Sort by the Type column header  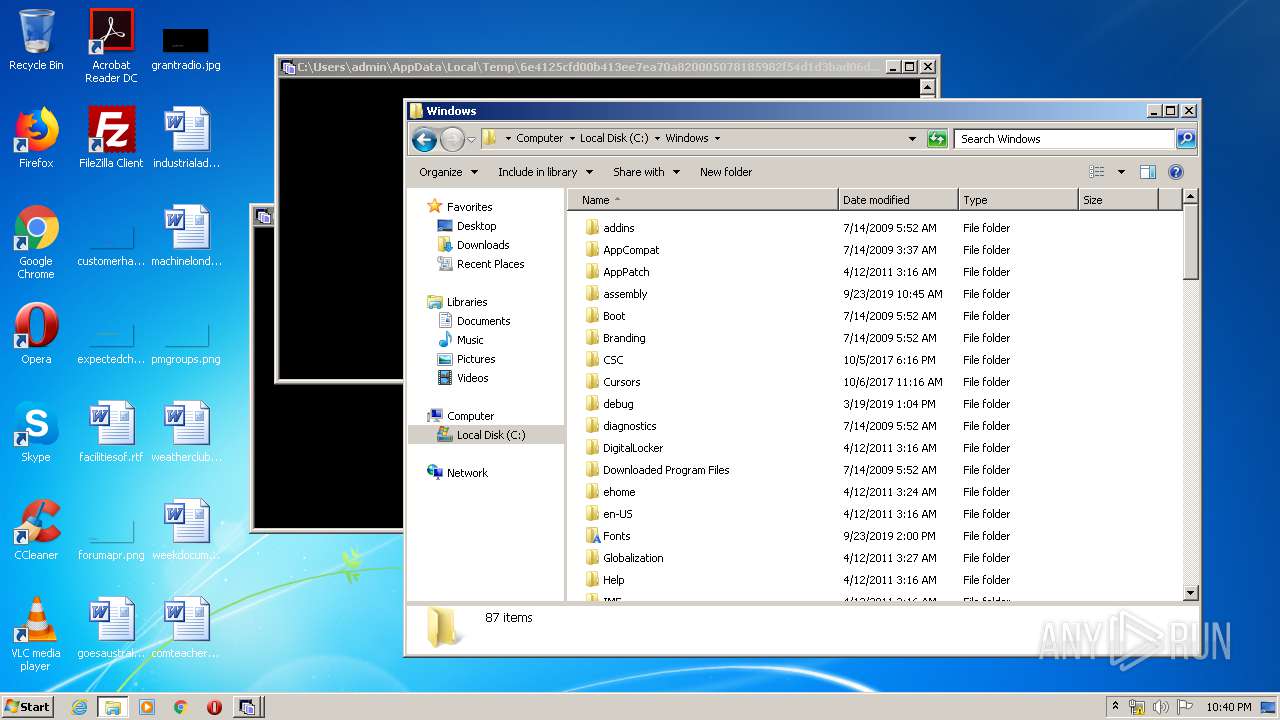tap(1018, 200)
